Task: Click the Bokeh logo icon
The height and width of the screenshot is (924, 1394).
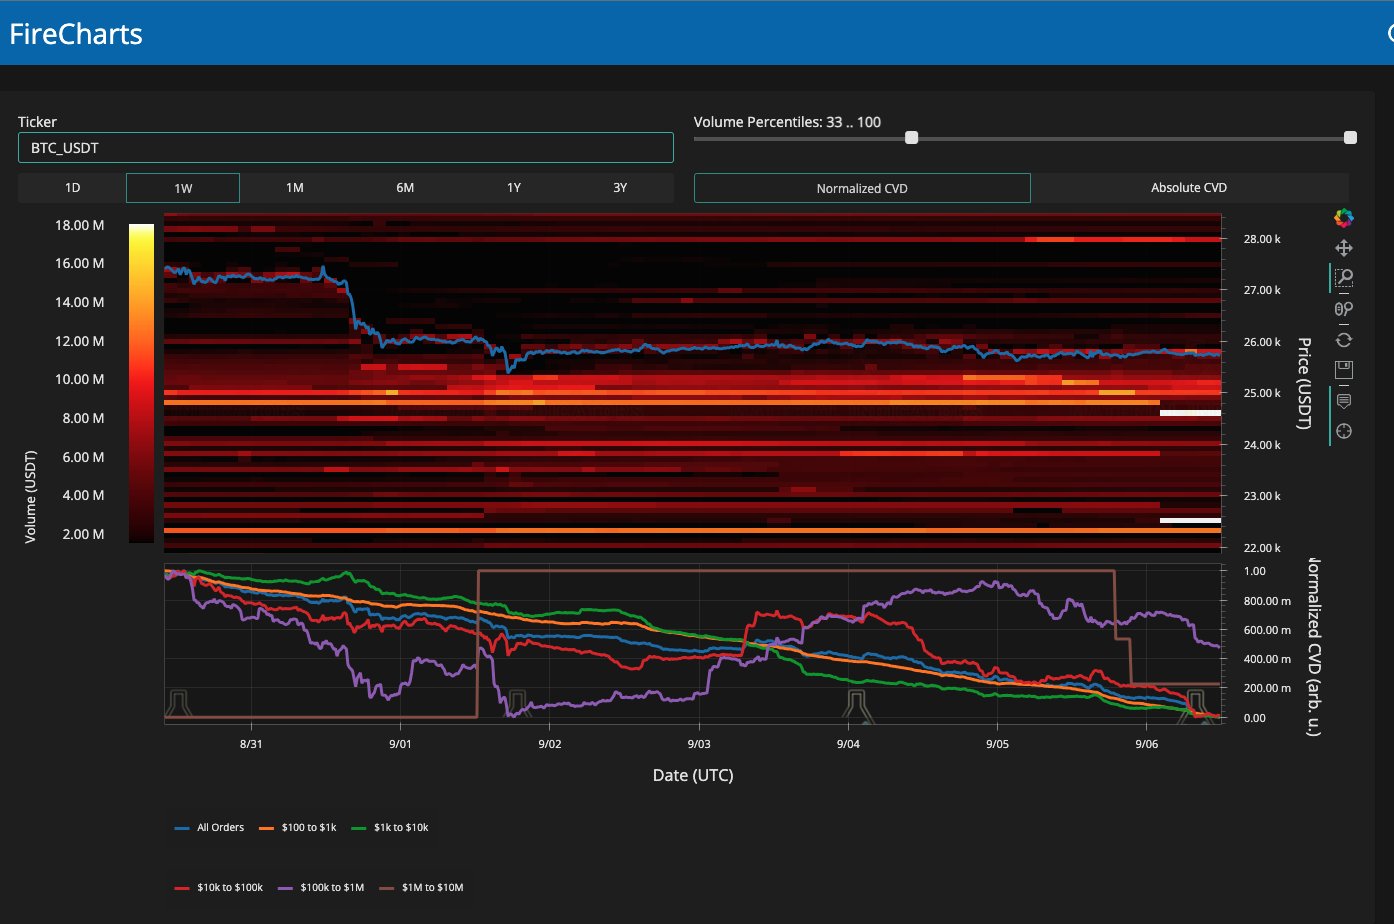Action: click(x=1343, y=218)
